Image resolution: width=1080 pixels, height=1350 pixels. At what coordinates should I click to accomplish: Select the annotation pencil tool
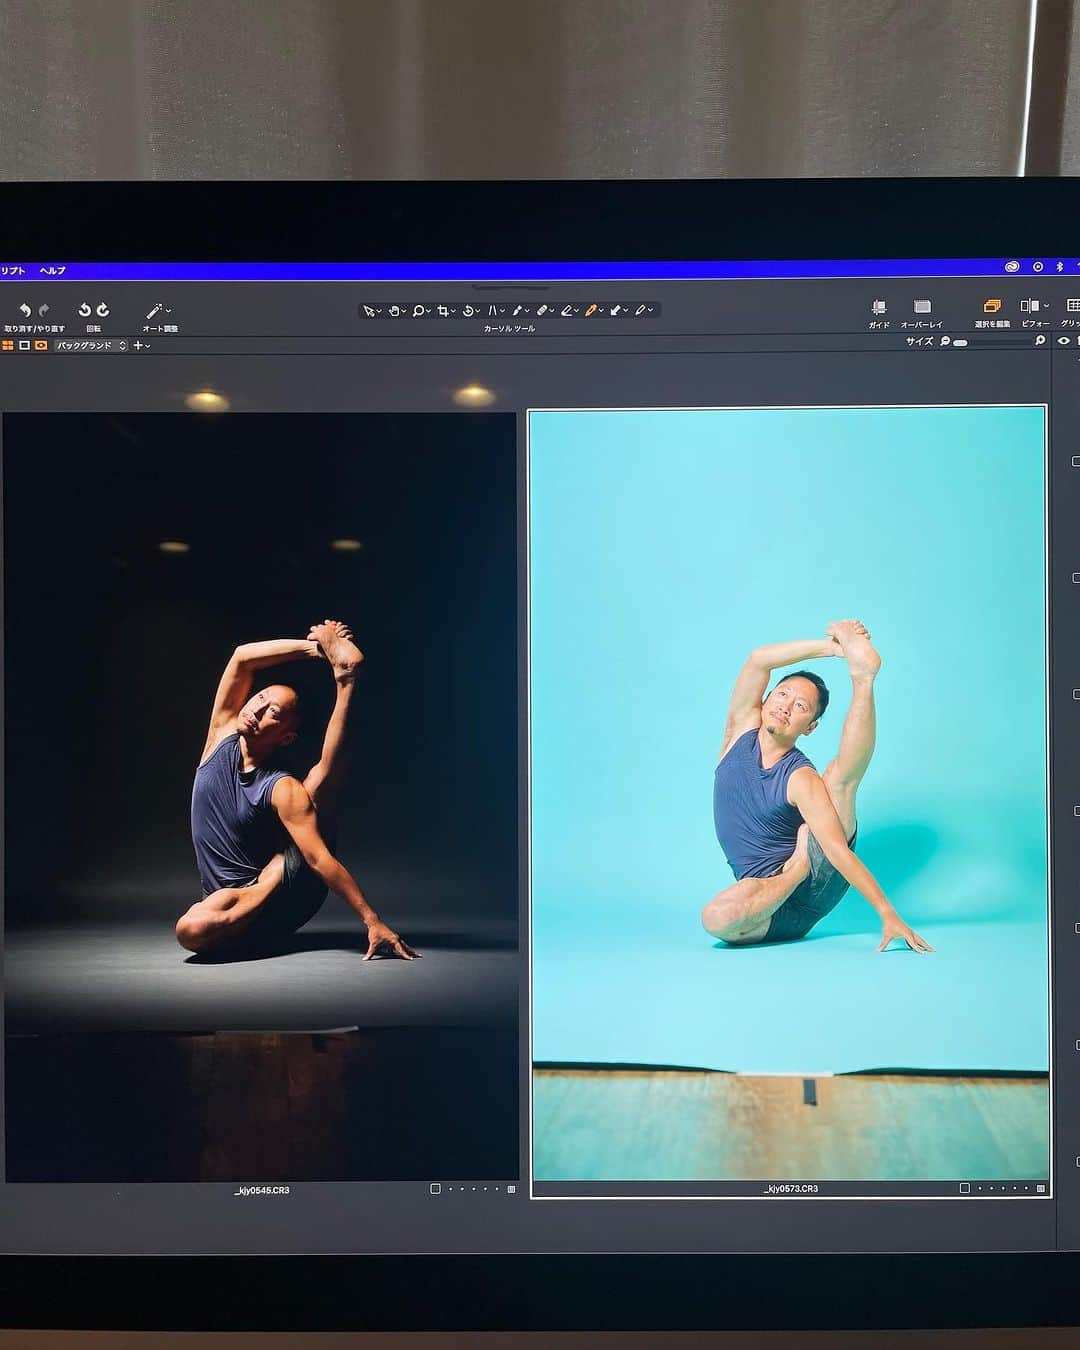click(640, 311)
